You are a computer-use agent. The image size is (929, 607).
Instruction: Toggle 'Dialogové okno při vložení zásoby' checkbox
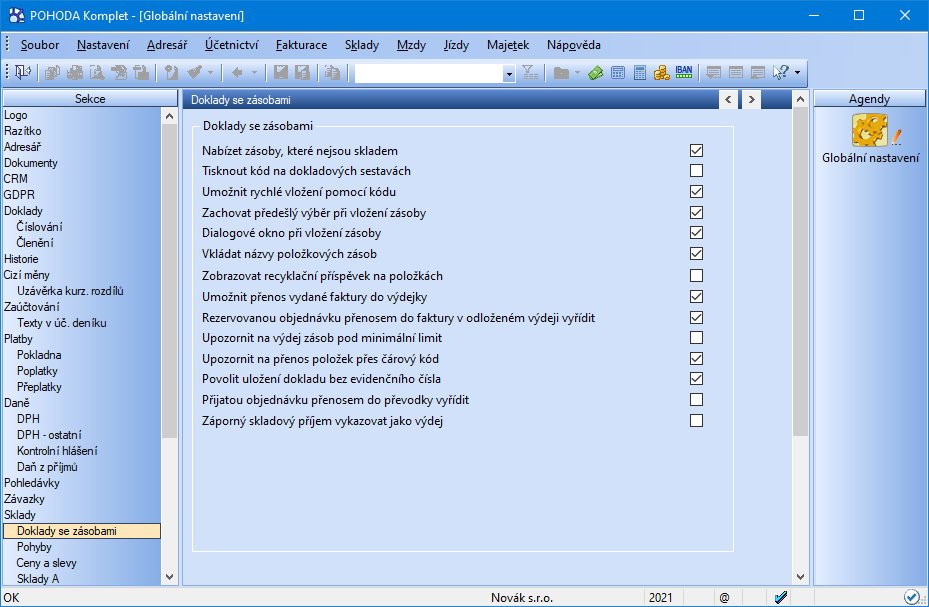(697, 233)
